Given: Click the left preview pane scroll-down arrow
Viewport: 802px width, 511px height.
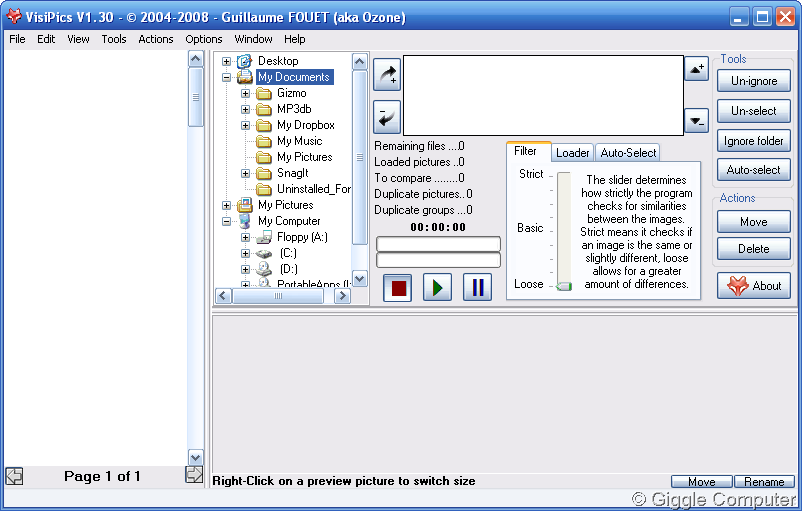Looking at the screenshot, I should coord(195,457).
